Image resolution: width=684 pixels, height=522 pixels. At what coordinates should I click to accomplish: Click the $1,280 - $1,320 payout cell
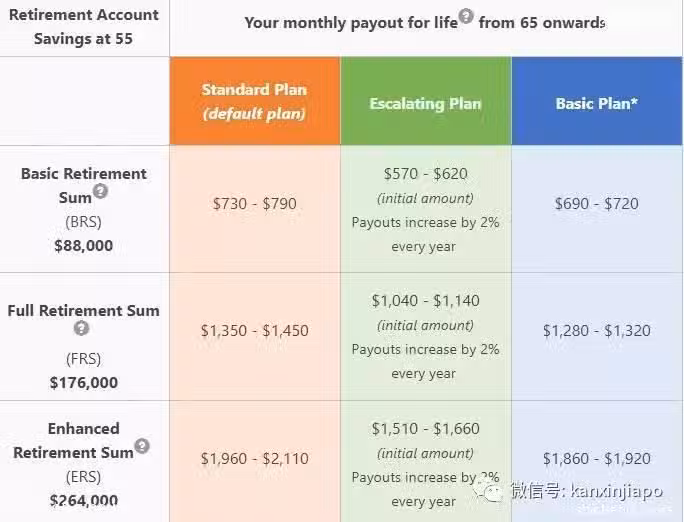click(x=597, y=331)
